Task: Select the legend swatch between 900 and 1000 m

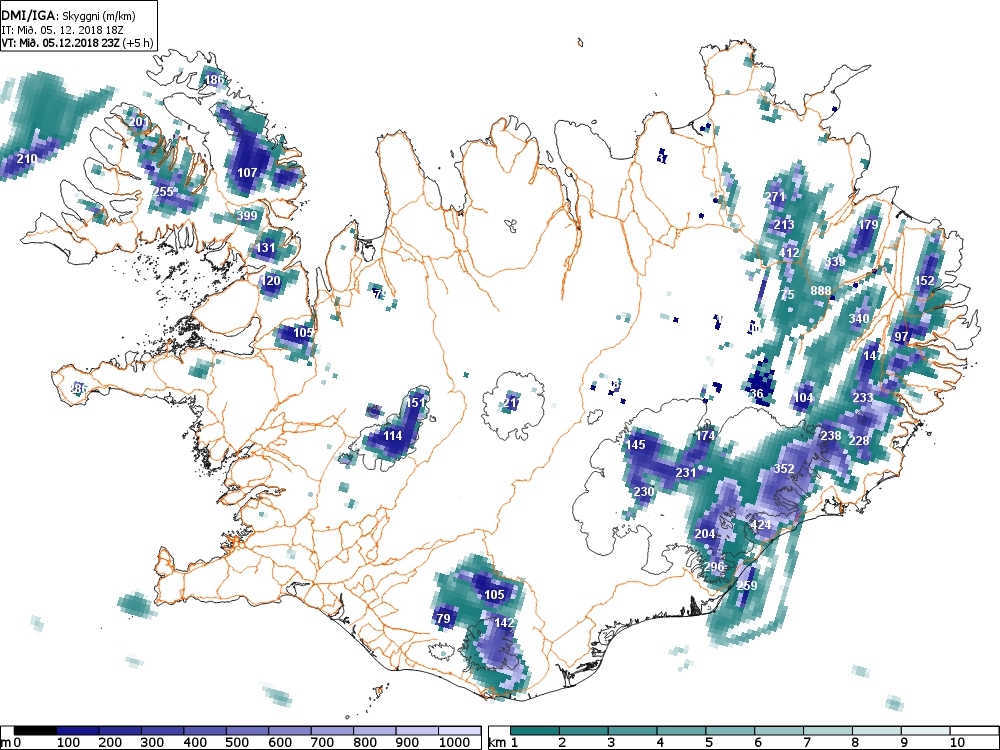Action: [x=417, y=731]
